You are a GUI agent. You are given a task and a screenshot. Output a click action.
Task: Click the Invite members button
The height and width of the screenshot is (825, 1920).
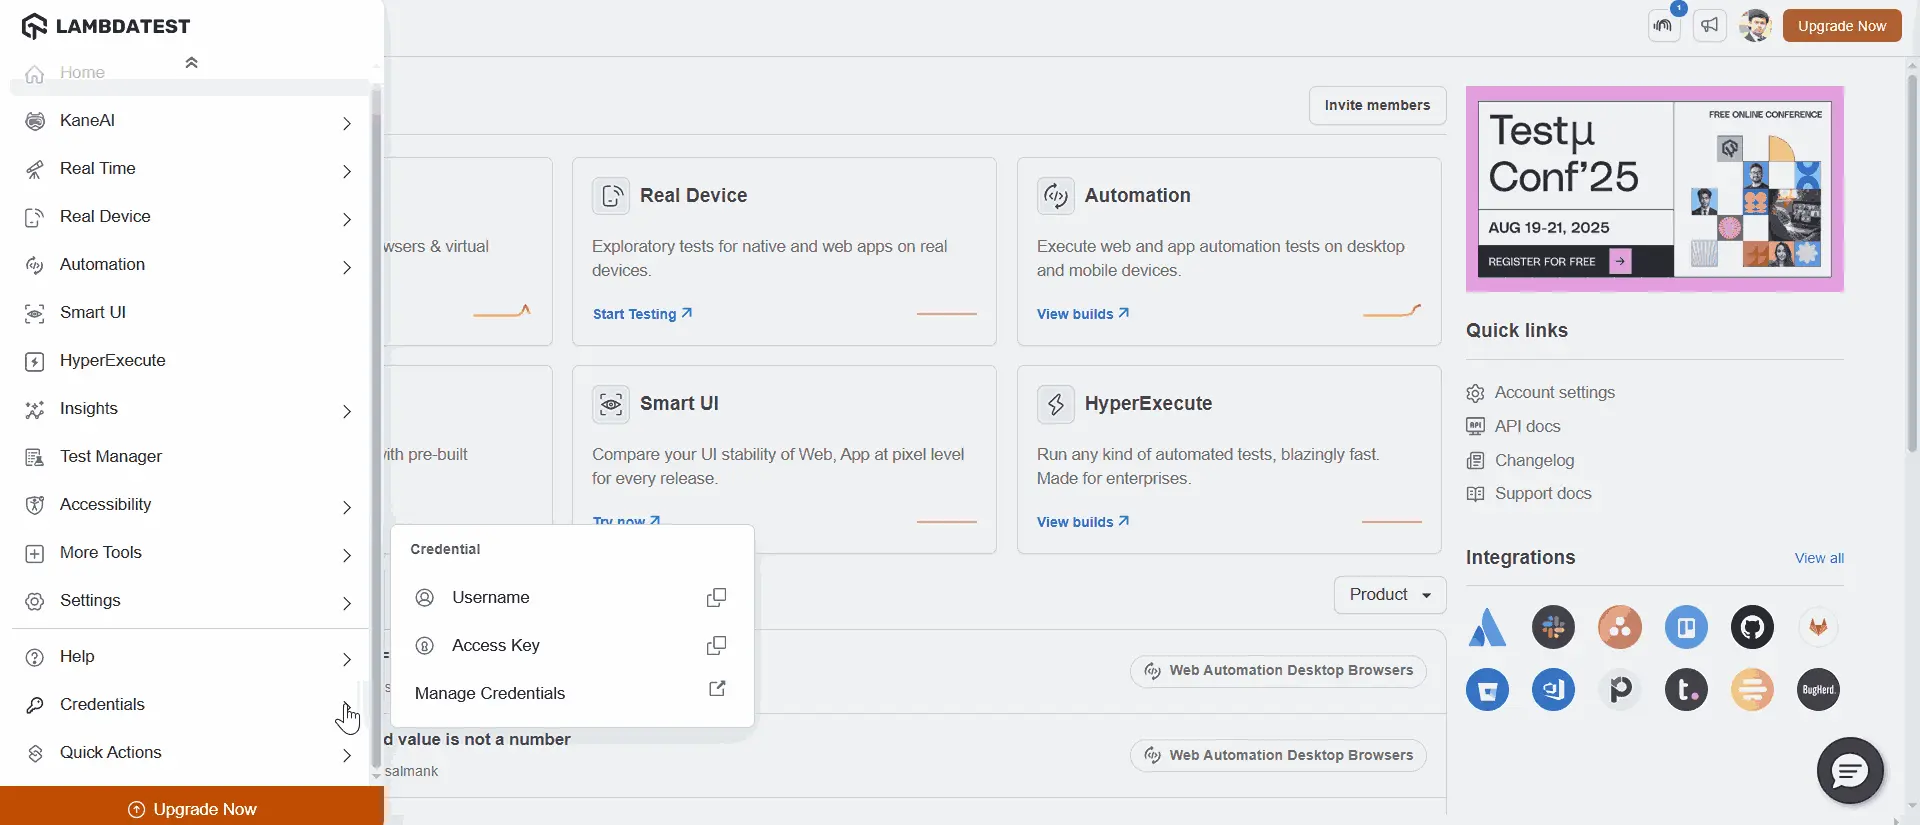[x=1377, y=105]
